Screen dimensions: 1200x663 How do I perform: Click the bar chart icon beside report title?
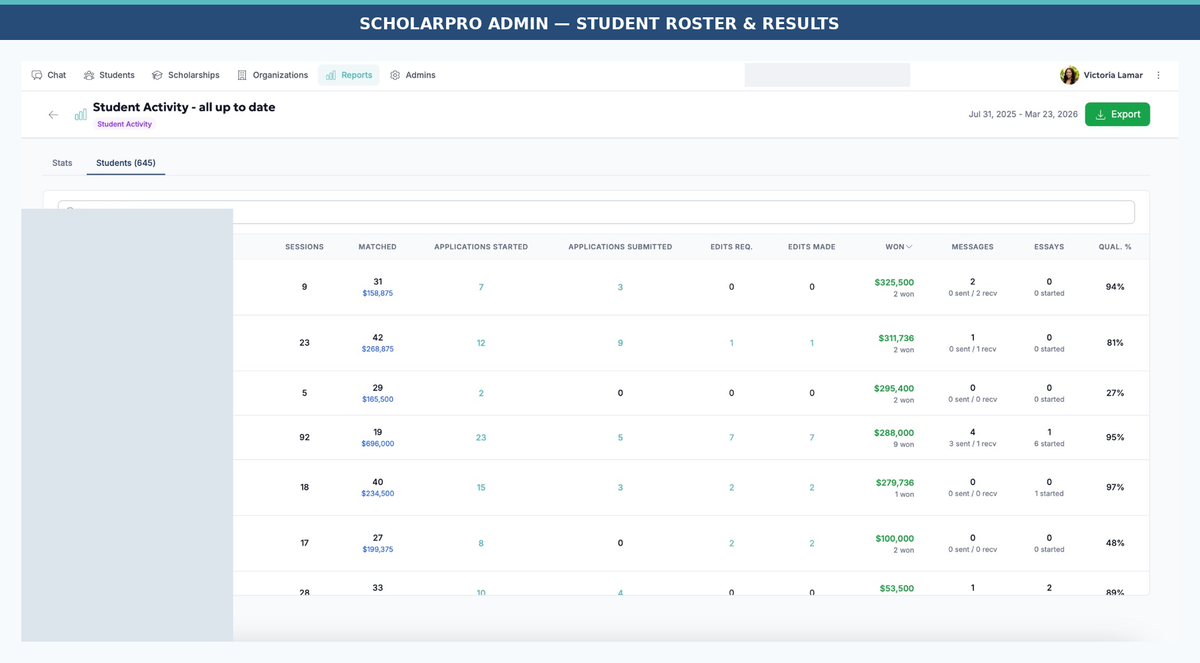tap(80, 115)
